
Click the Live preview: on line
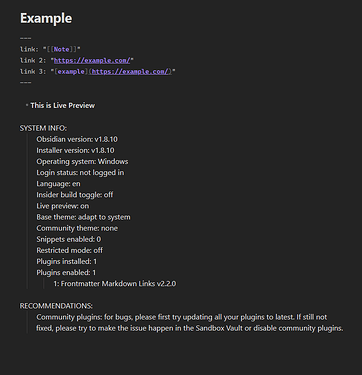[63, 206]
